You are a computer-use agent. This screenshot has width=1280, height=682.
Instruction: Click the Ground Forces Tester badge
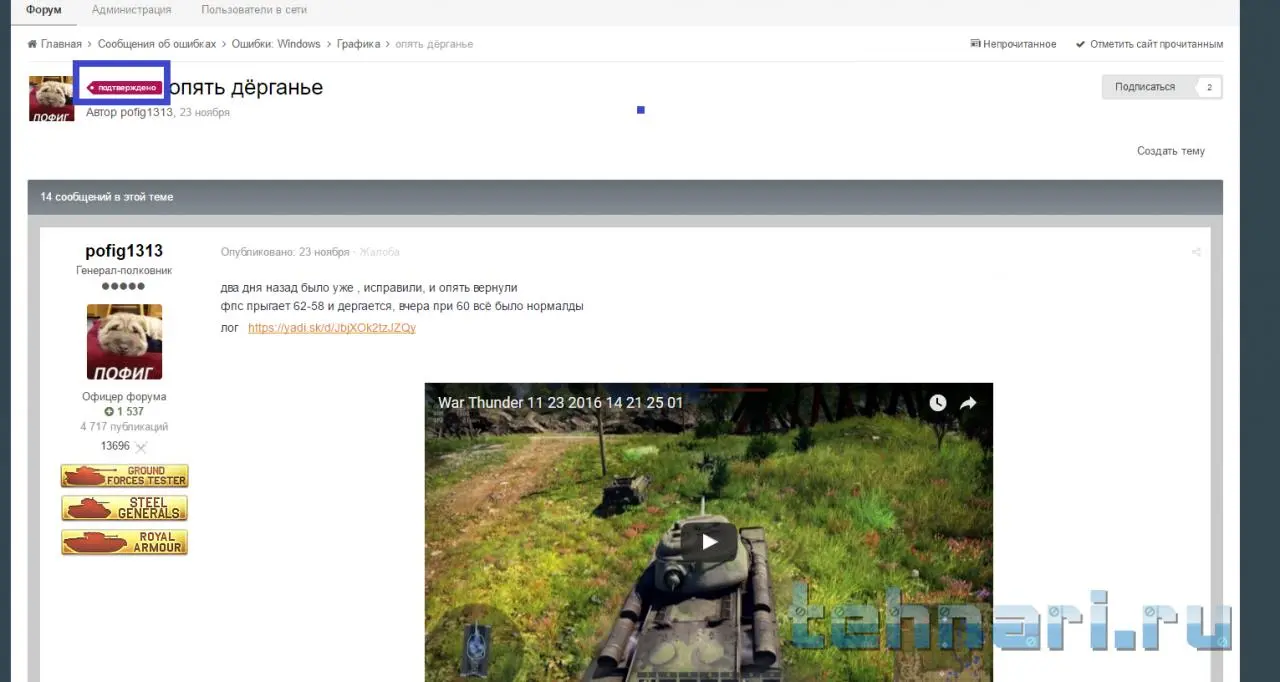[x=124, y=476]
